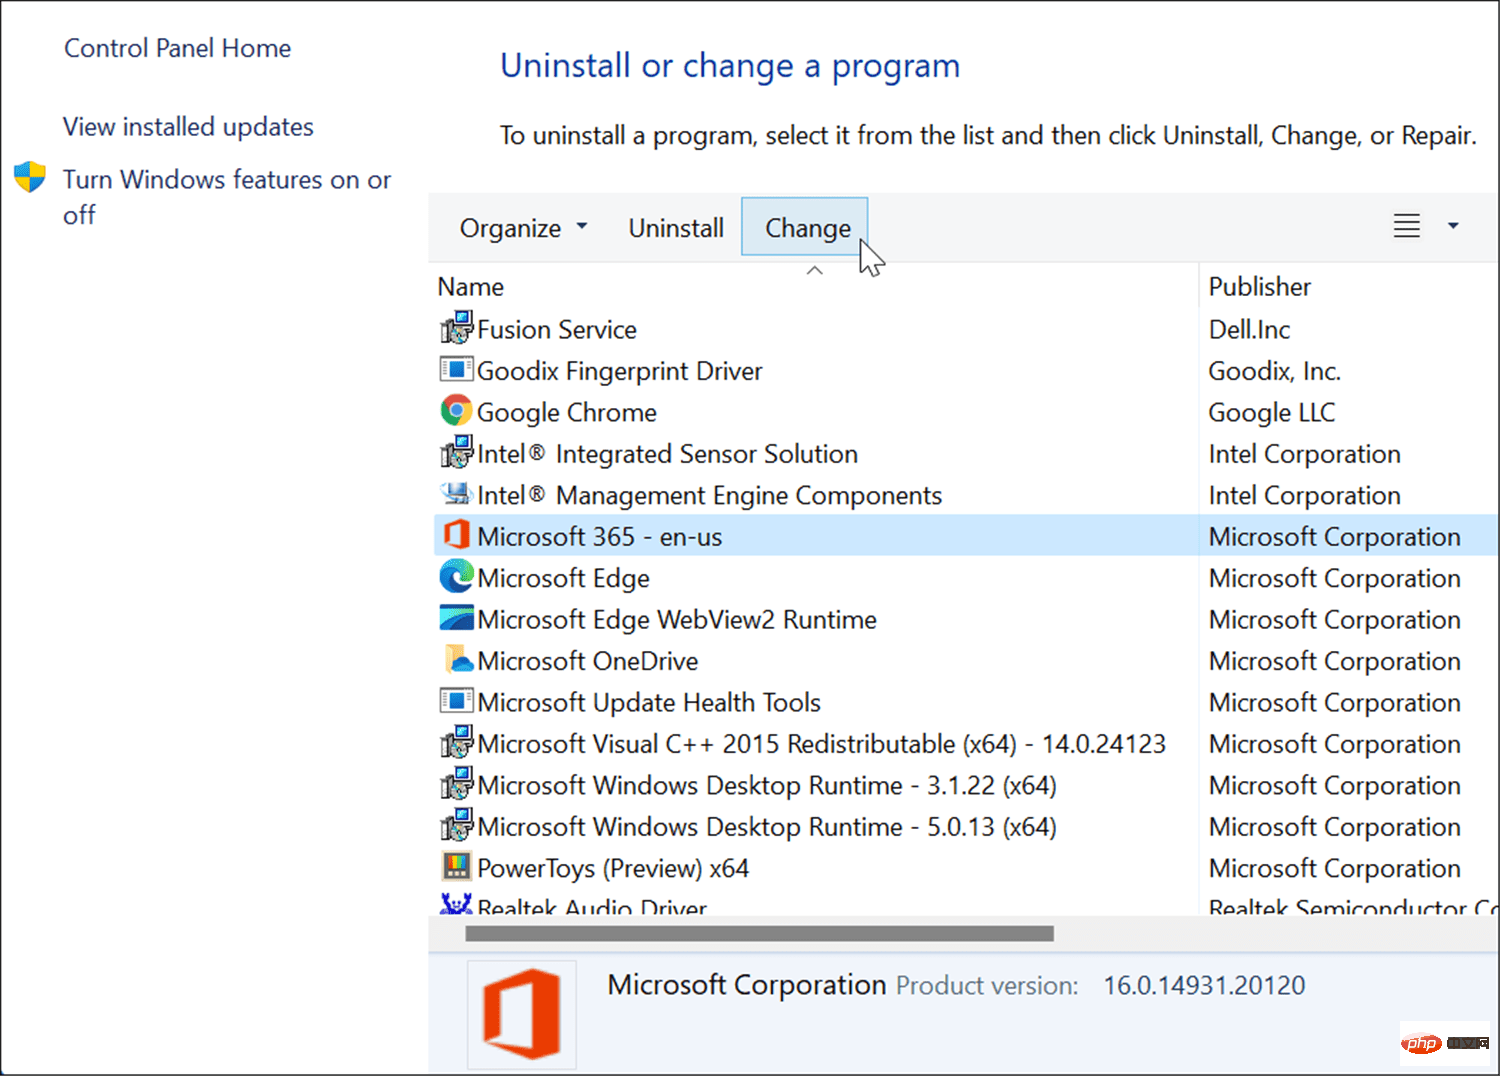Click product version 16.0.14931.20120 value
The image size is (1500, 1076).
pos(1204,985)
